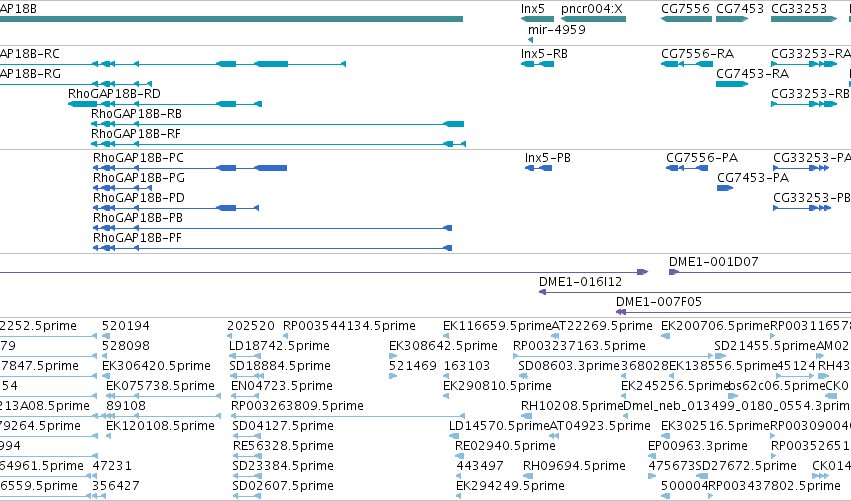
Task: Click the EK116659.5prime EST label
Action: click(x=497, y=326)
